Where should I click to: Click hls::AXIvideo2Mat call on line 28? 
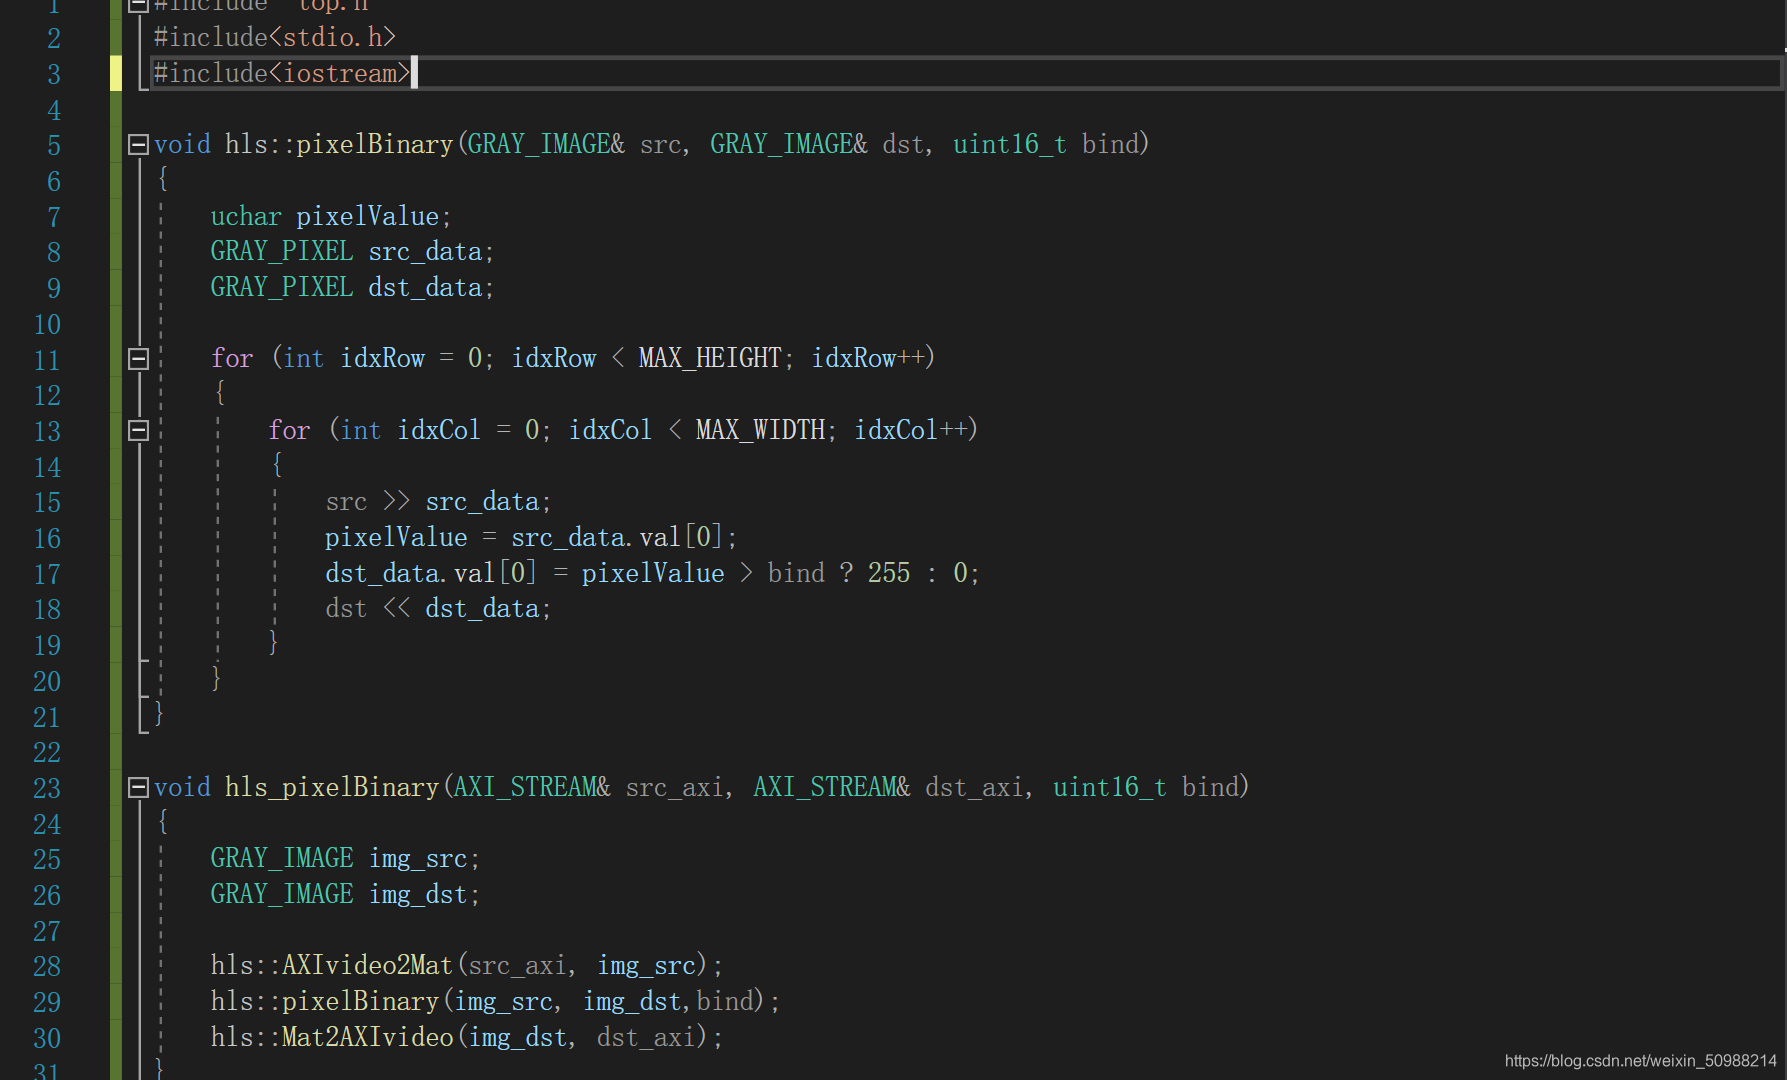[x=331, y=965]
